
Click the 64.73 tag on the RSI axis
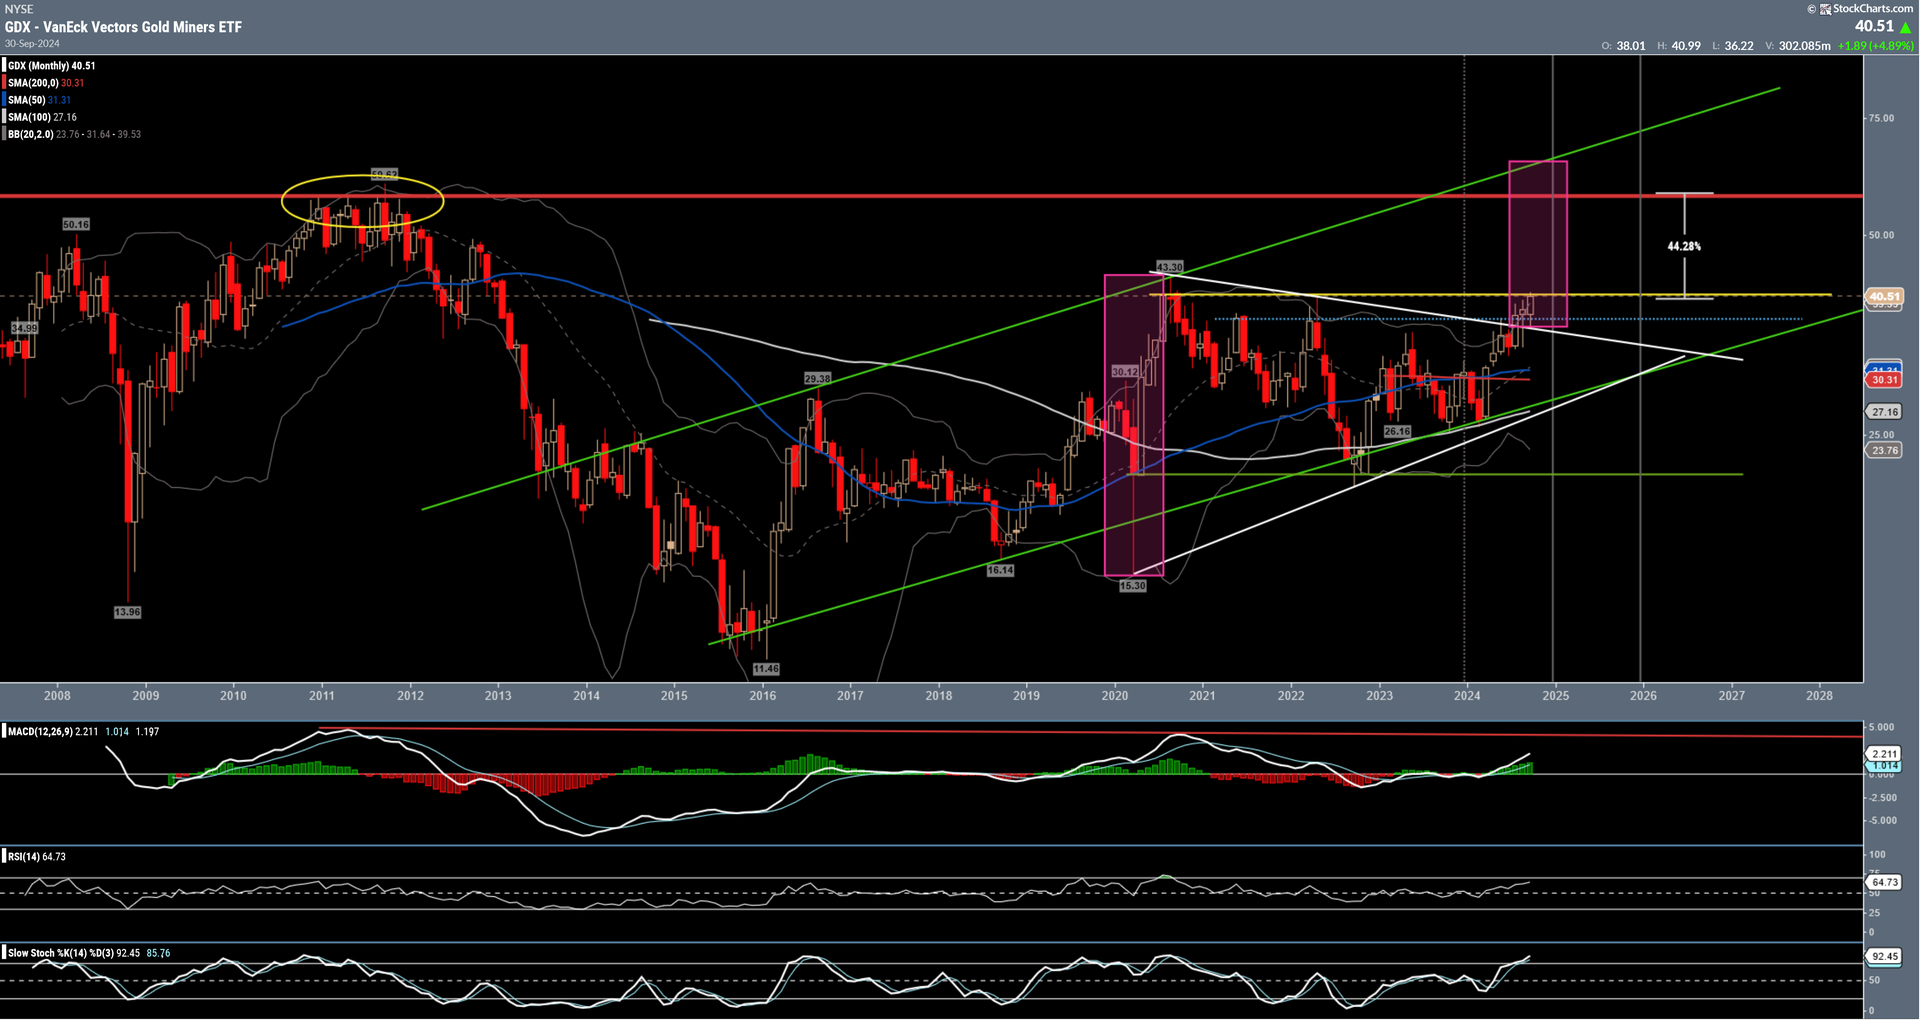[1885, 882]
